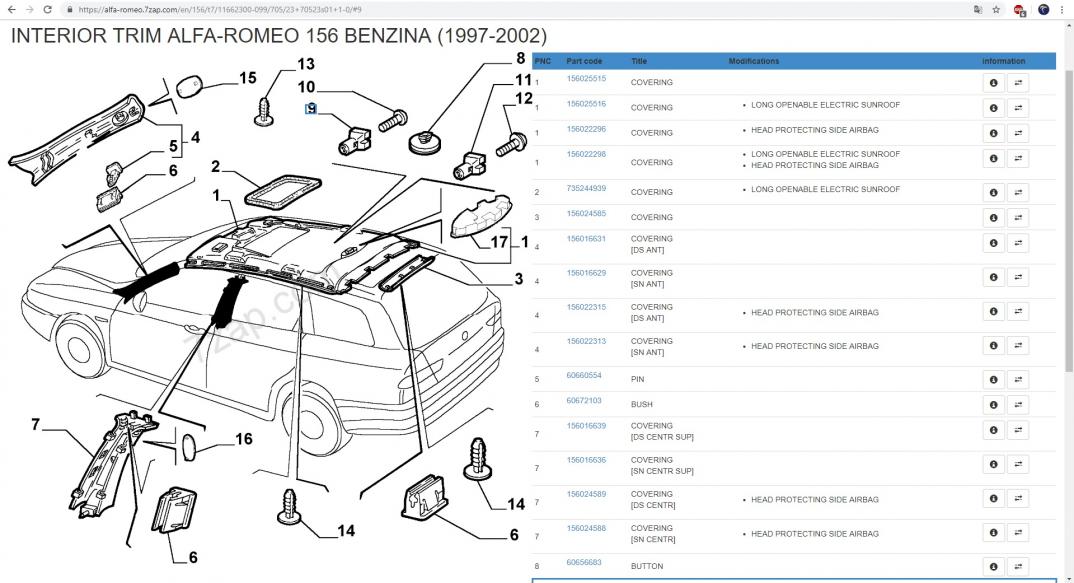
Task: Select callout number 8 in diagram
Action: pos(521,59)
